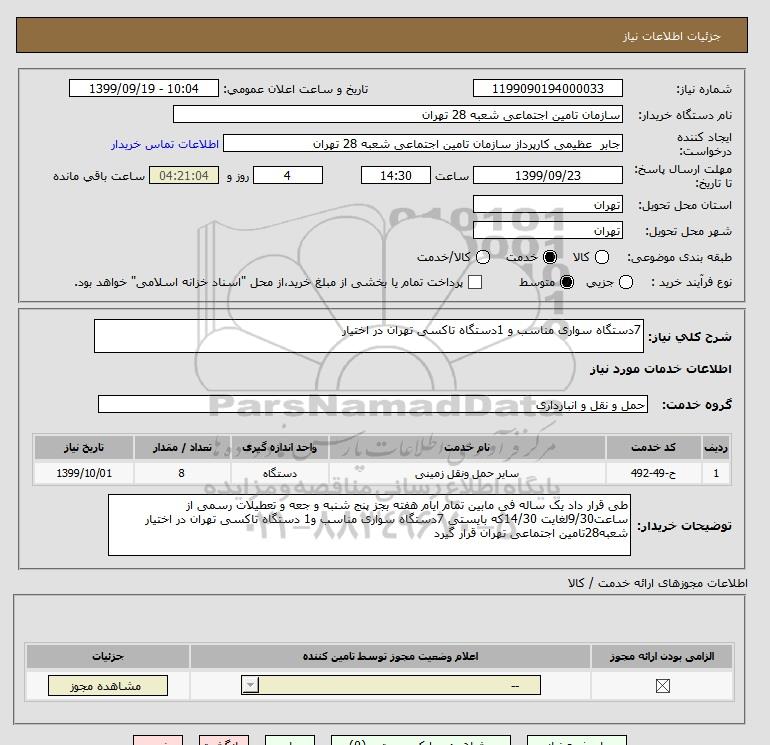Tick the اسناد خزانه اسلامی payment checkbox
Screen dimensions: 770x745
click(475, 282)
